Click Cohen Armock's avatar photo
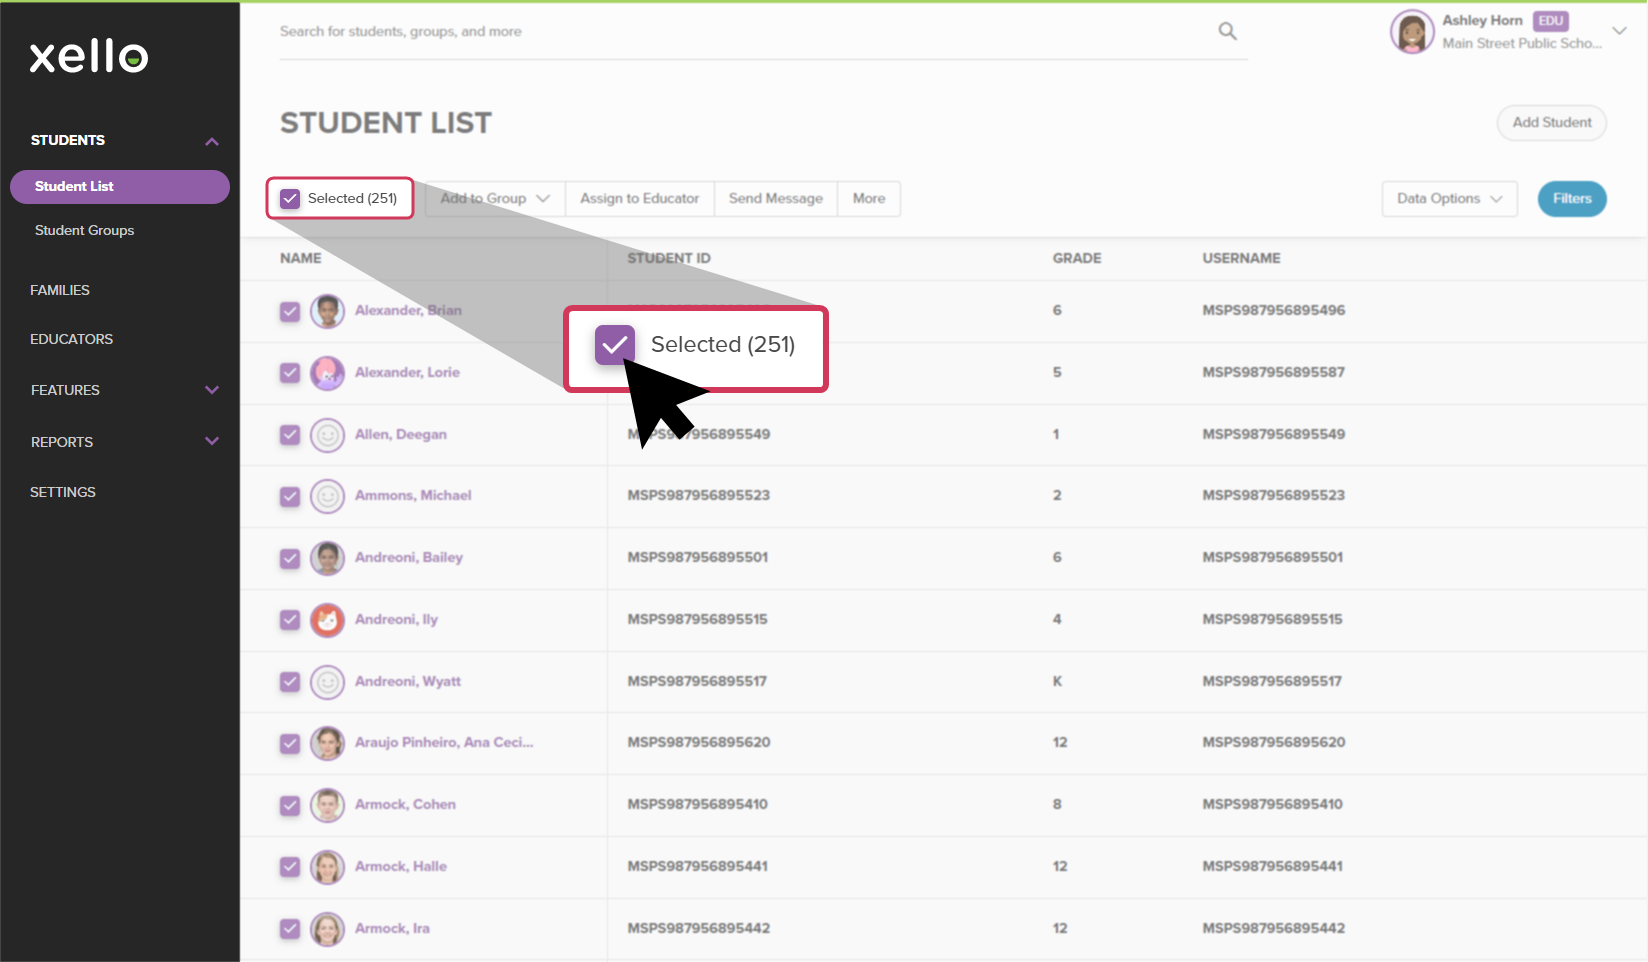 tap(327, 805)
